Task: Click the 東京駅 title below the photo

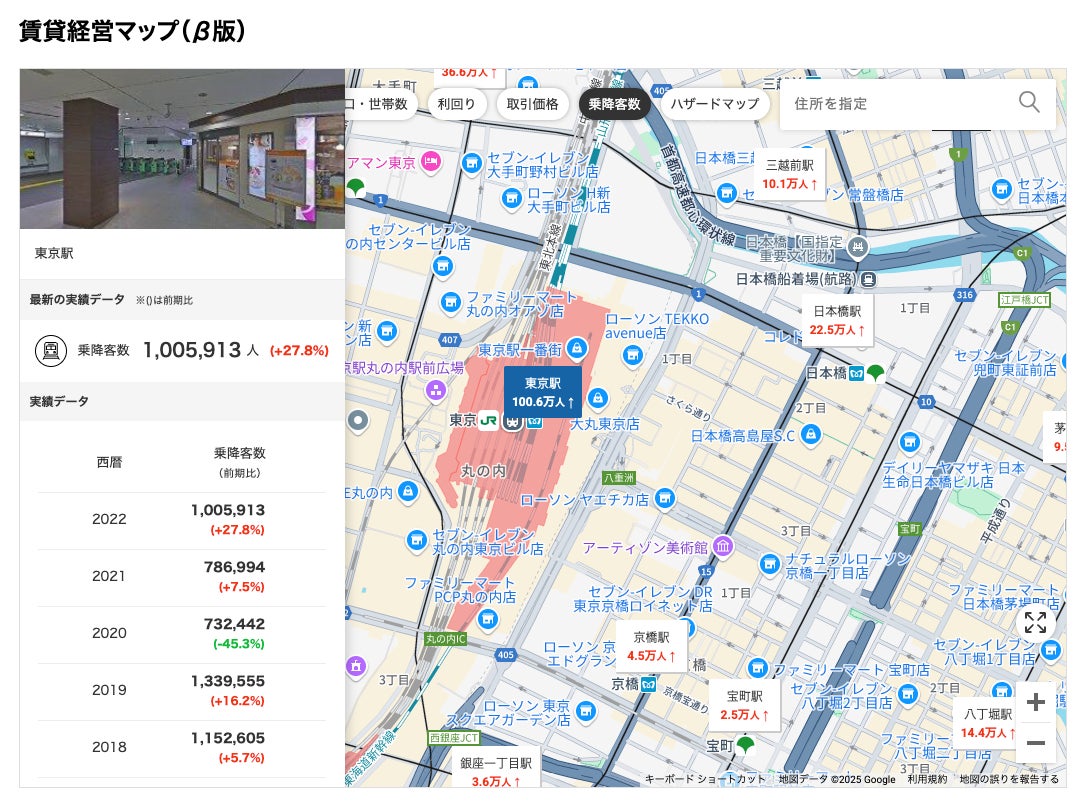Action: coord(54,253)
